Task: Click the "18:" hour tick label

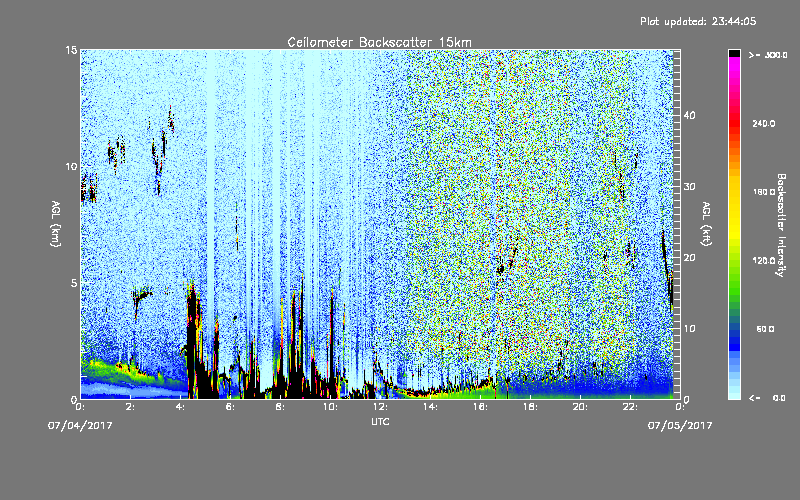Action: coord(530,407)
